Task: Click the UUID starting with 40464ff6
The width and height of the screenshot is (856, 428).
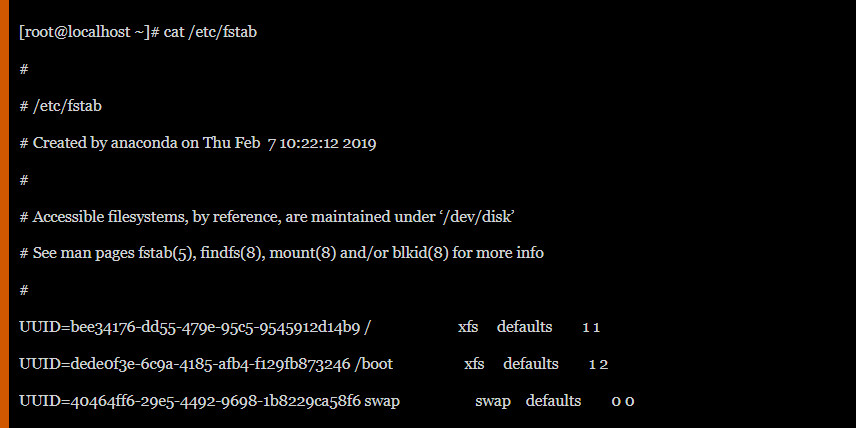Action: (x=189, y=401)
